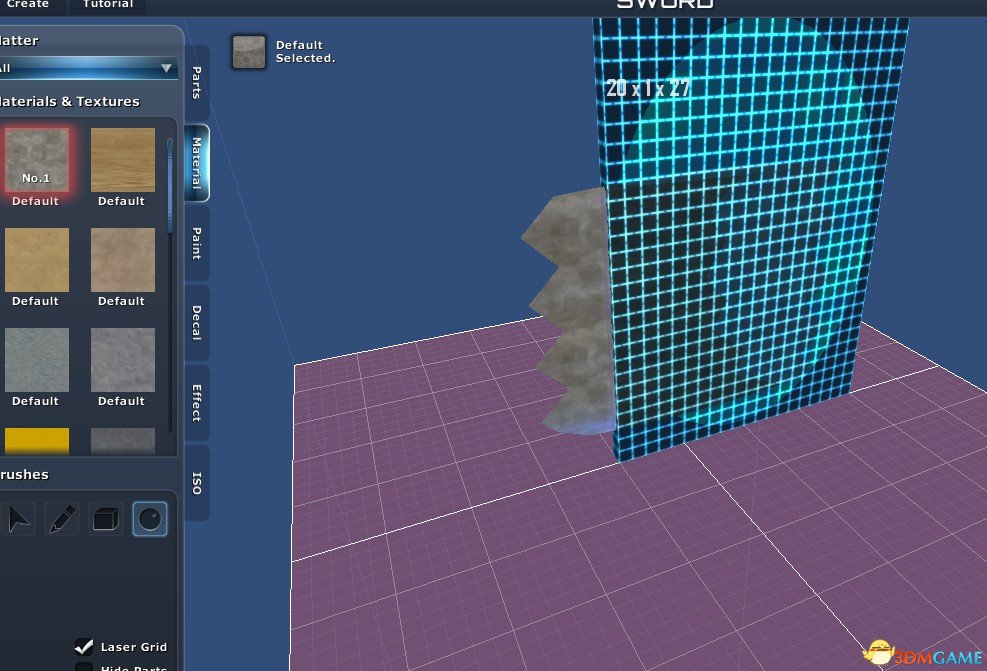The height and width of the screenshot is (671, 987).
Task: Open the ISO side tab
Action: point(197,483)
